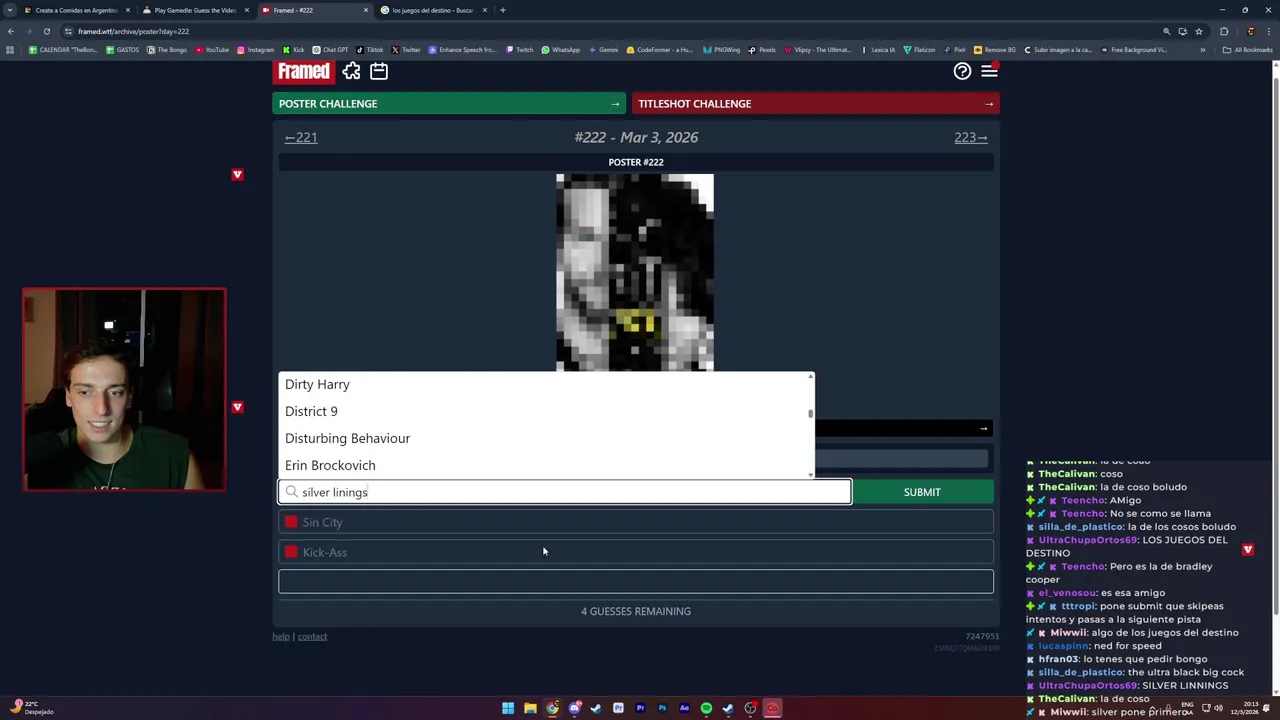
Task: Click the Kick-Ass wrong guess row
Action: (636, 552)
